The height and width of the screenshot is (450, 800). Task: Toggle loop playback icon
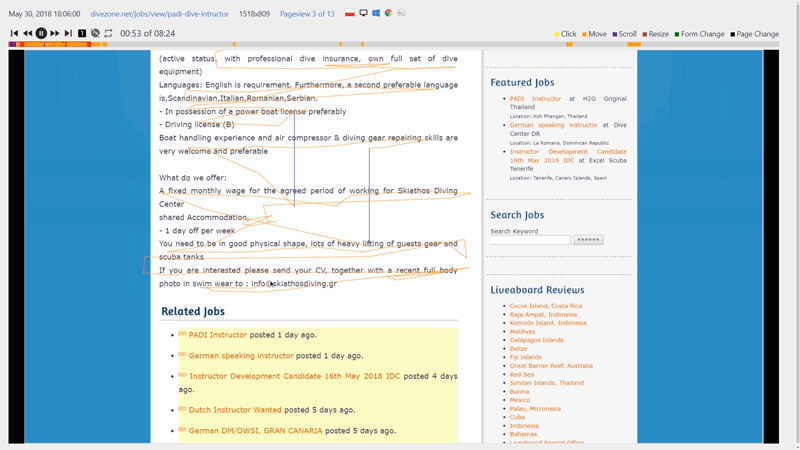click(x=108, y=33)
